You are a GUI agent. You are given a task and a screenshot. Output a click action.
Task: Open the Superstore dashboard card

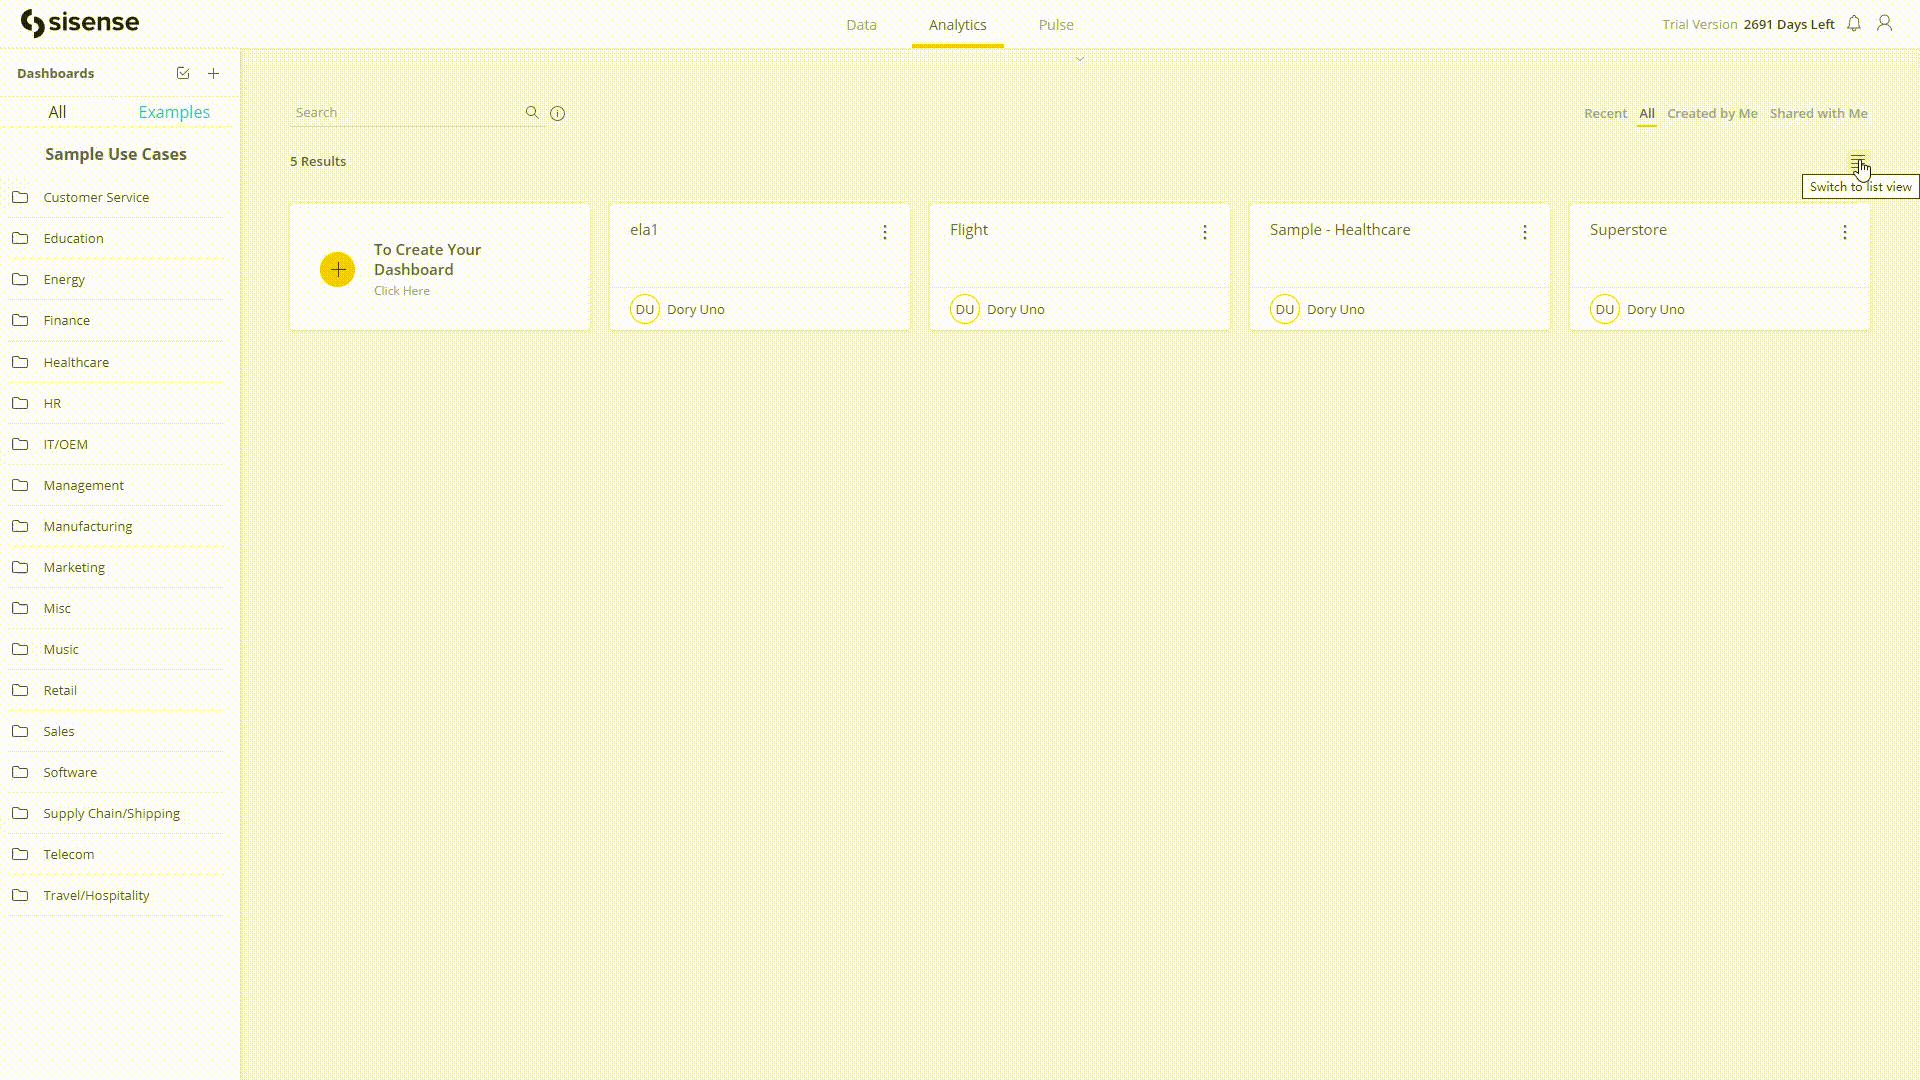[x=1720, y=267]
